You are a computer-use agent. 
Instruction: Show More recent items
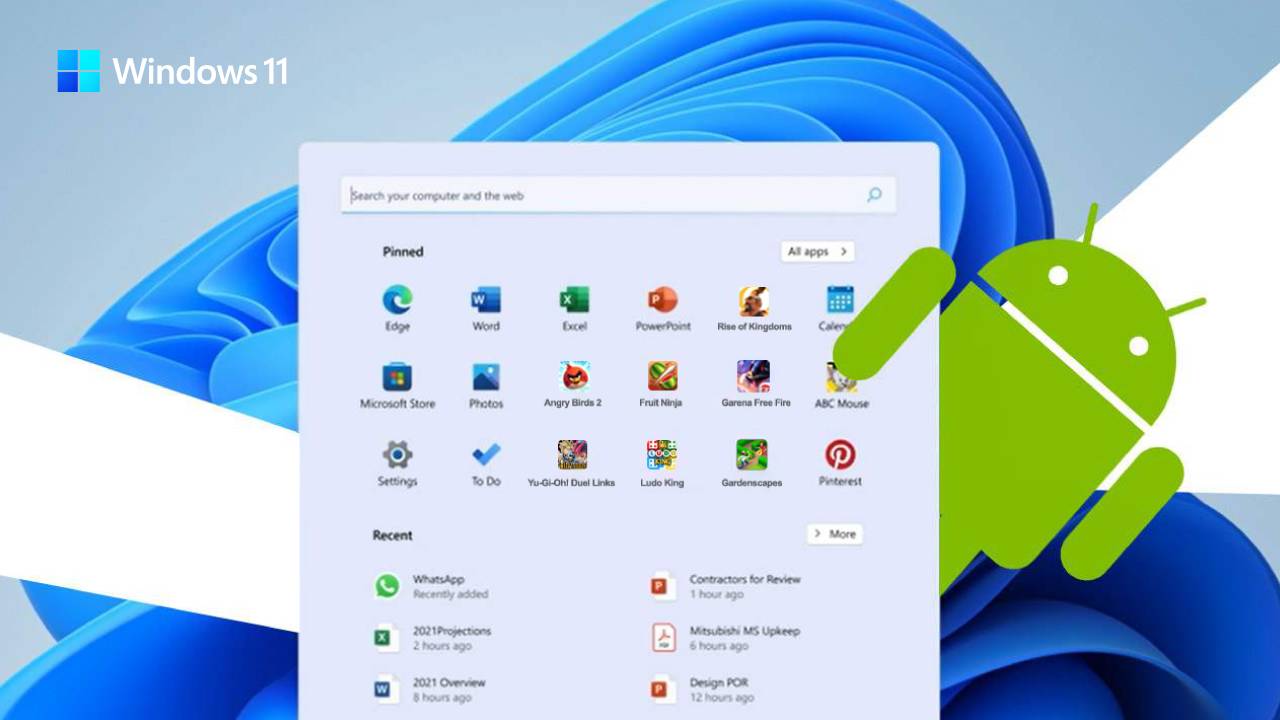(x=835, y=534)
